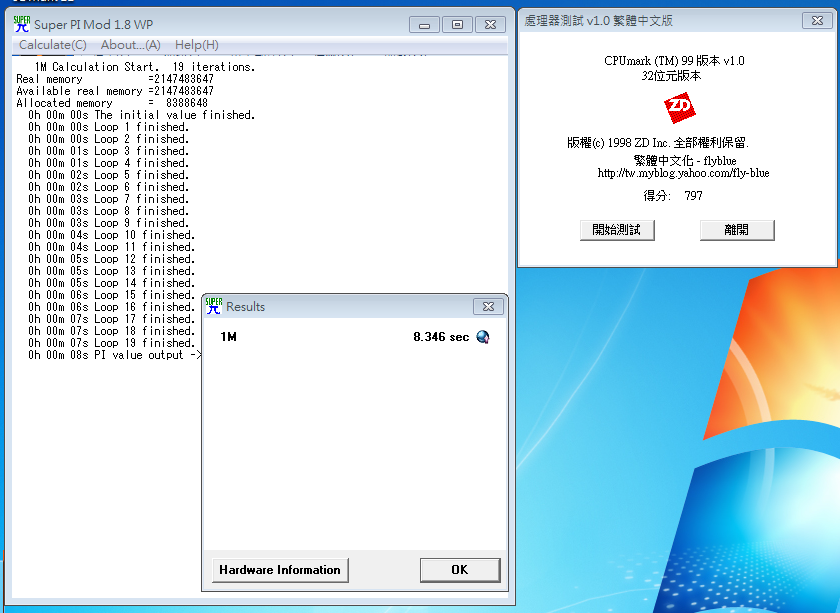Click the 'Loop 1 finished.' log line
The width and height of the screenshot is (840, 613).
click(x=109, y=127)
